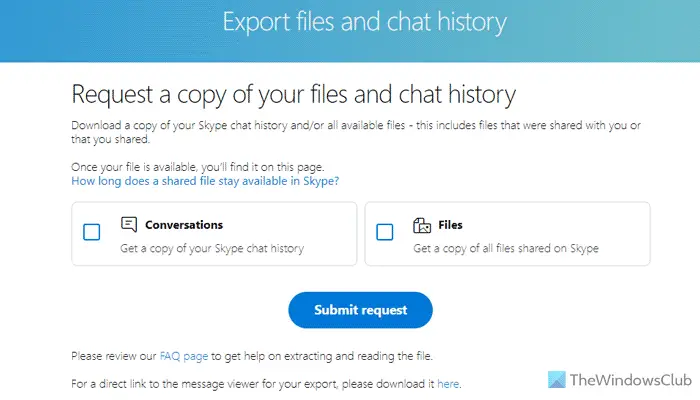The image size is (700, 400).
Task: Click 'Get a copy of your Skype chat history' text
Action: (x=212, y=249)
